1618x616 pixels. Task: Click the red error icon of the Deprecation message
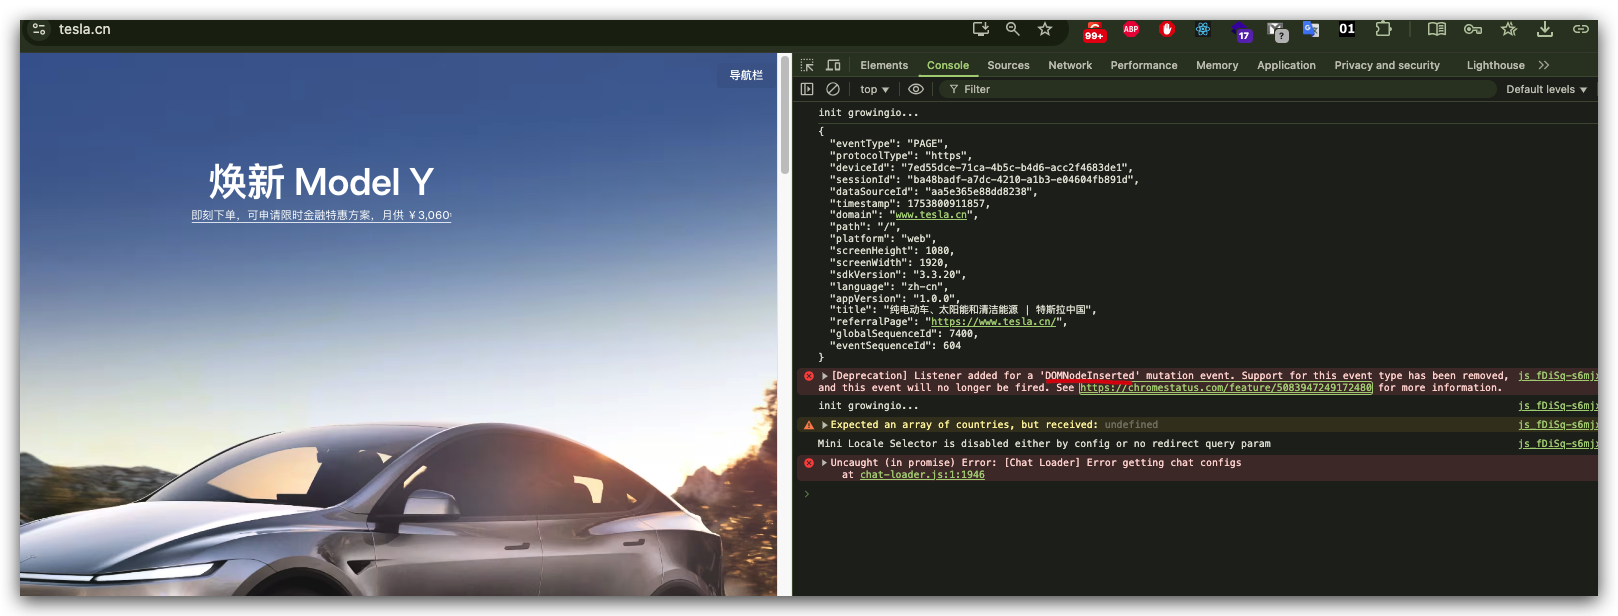(x=808, y=376)
